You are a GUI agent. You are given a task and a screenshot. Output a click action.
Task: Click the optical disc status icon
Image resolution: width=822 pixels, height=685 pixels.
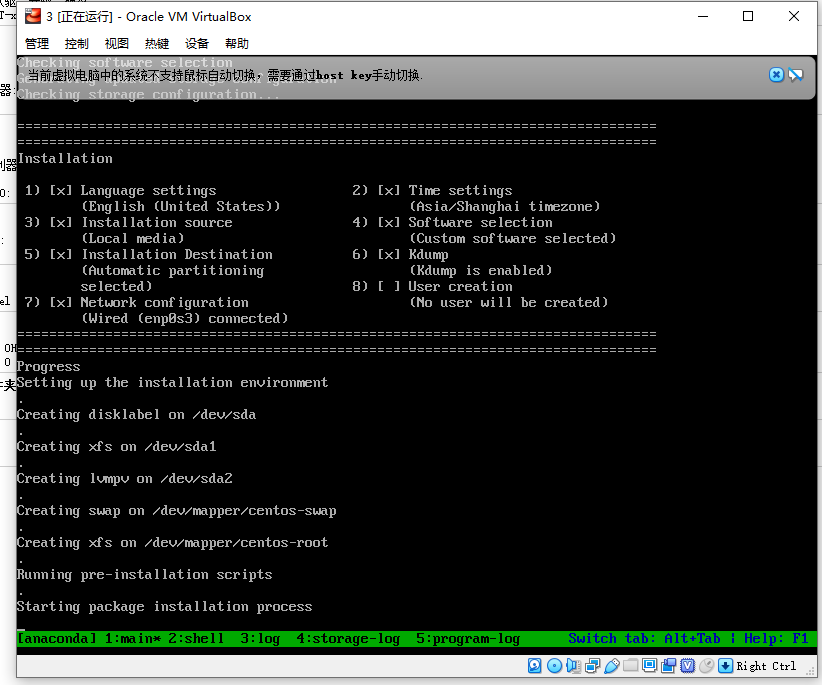point(554,666)
